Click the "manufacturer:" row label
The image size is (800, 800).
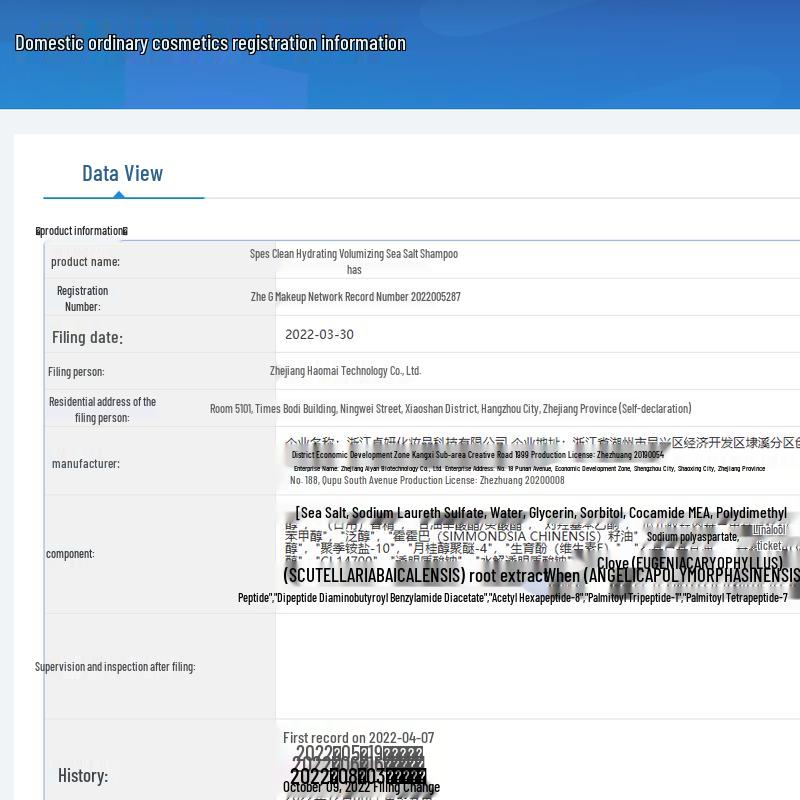point(86,464)
